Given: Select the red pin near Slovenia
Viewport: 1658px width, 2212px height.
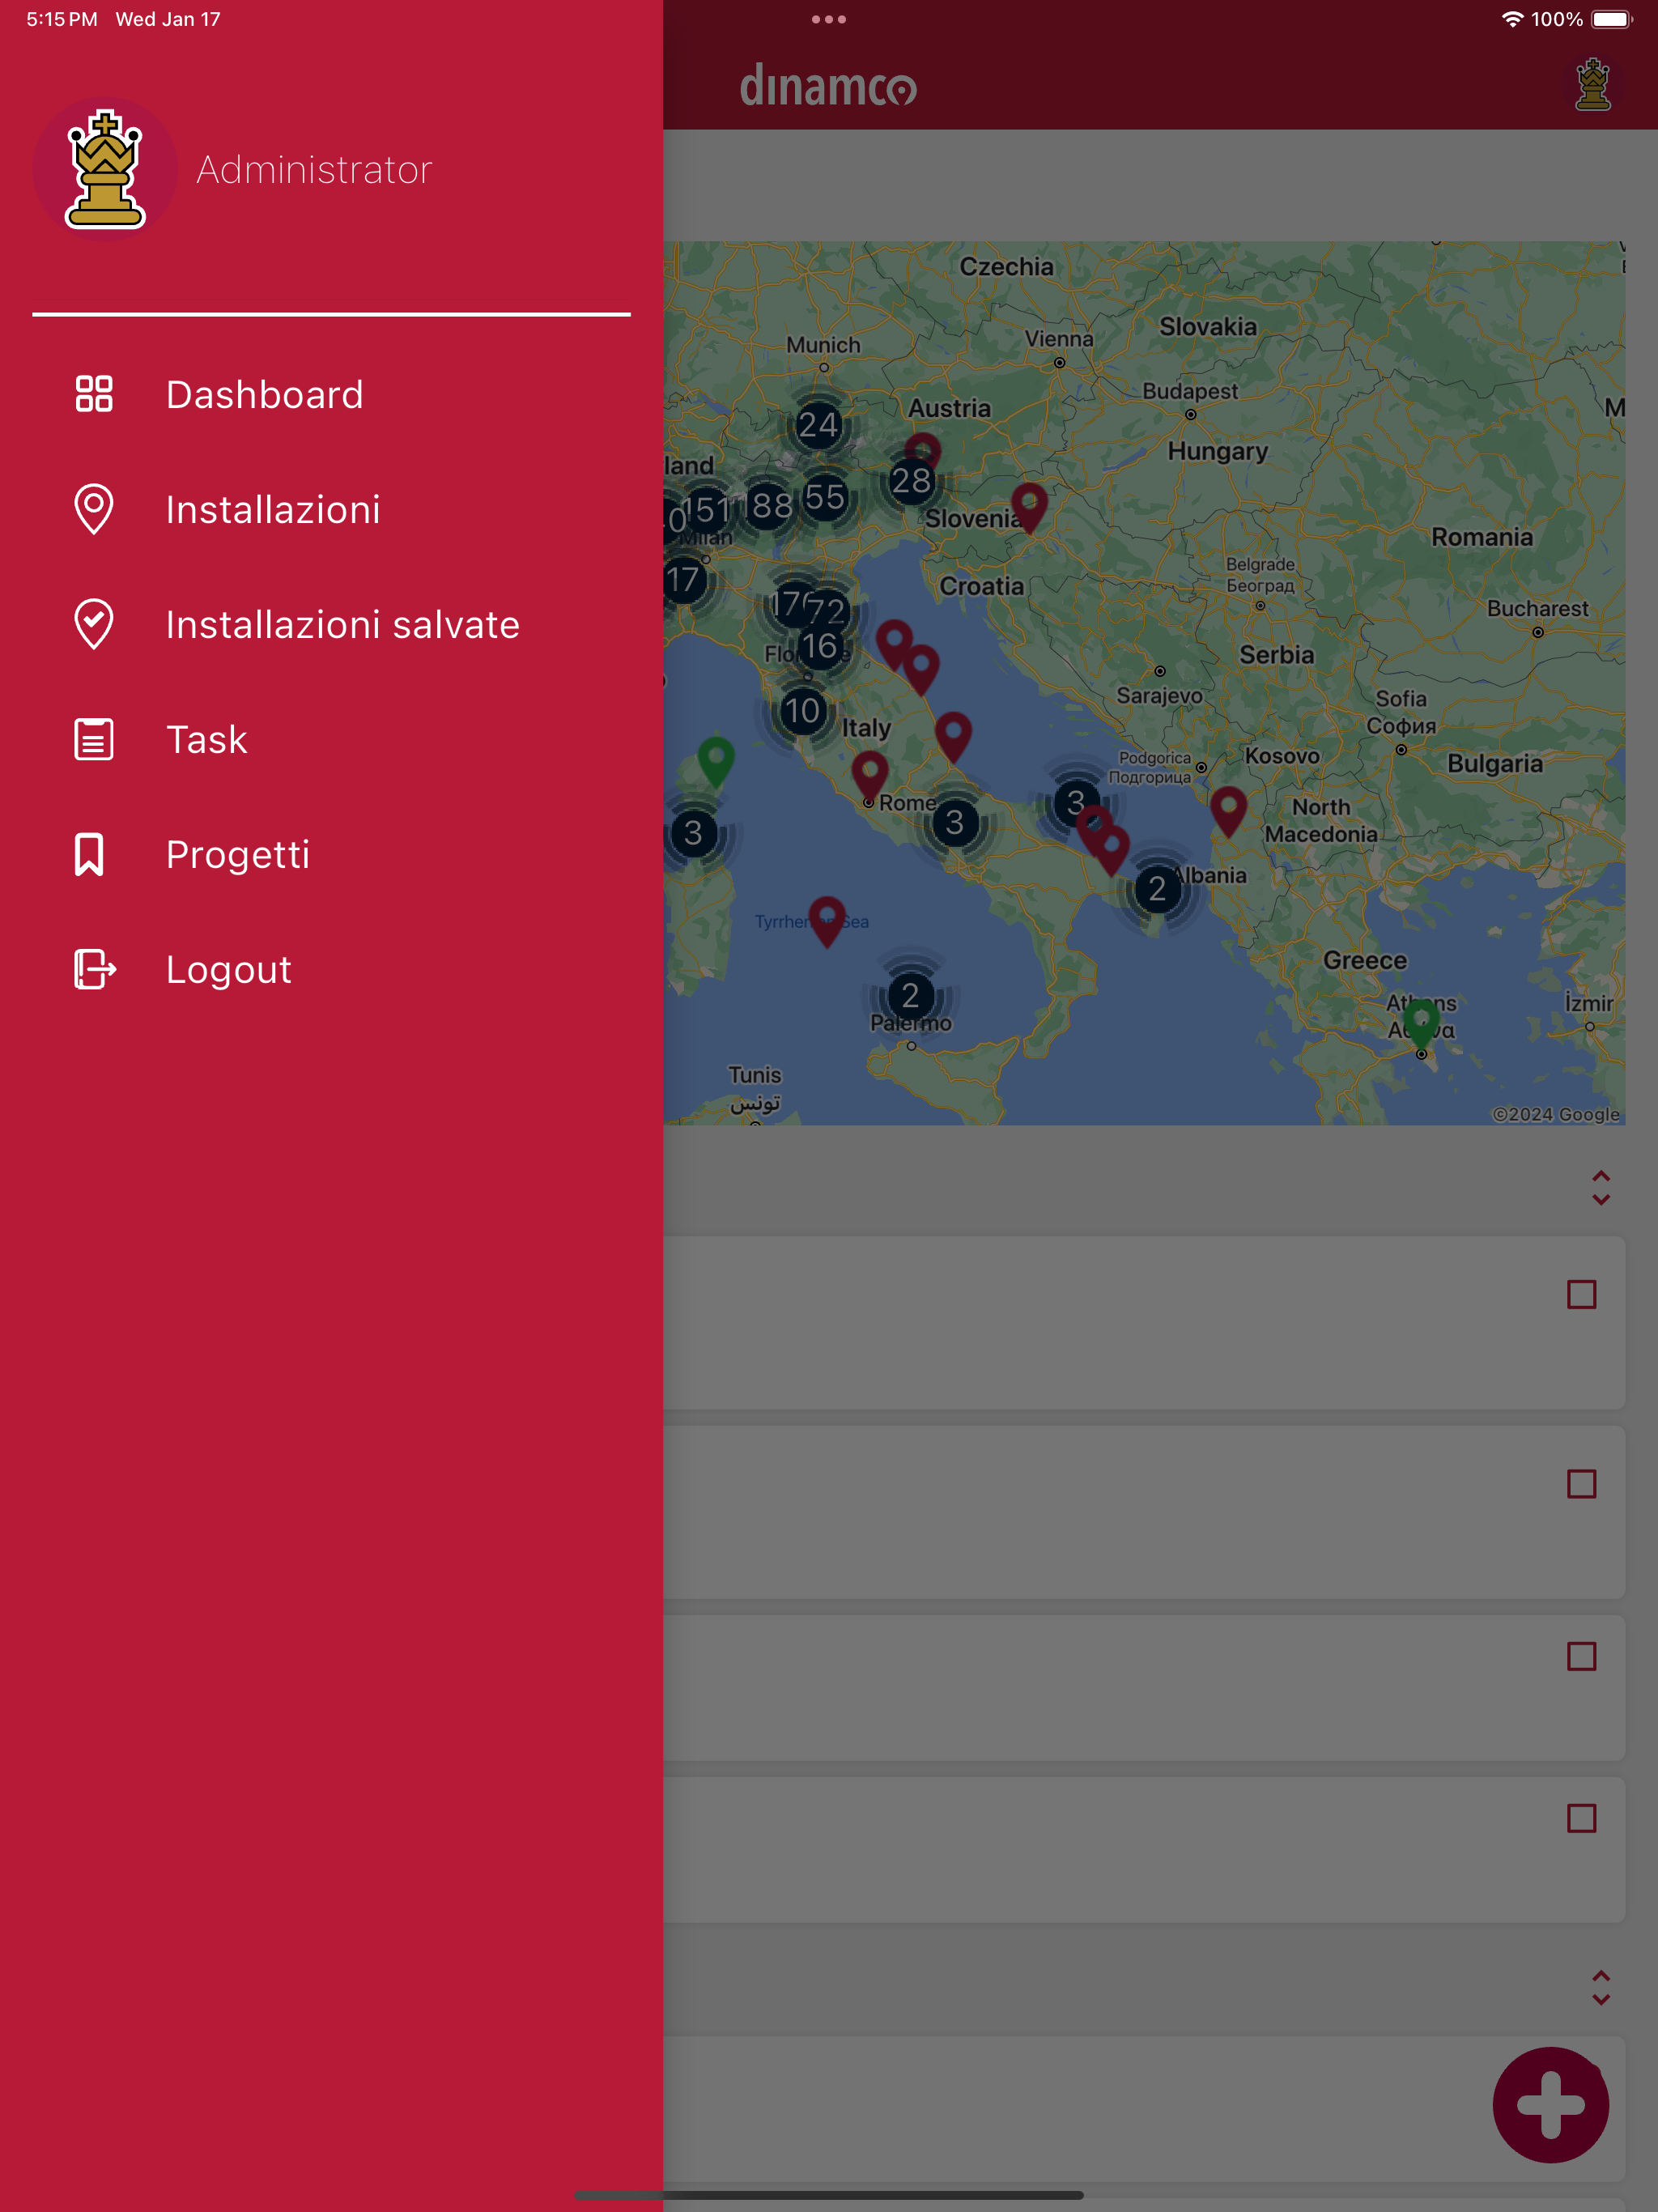Looking at the screenshot, I should [1029, 508].
